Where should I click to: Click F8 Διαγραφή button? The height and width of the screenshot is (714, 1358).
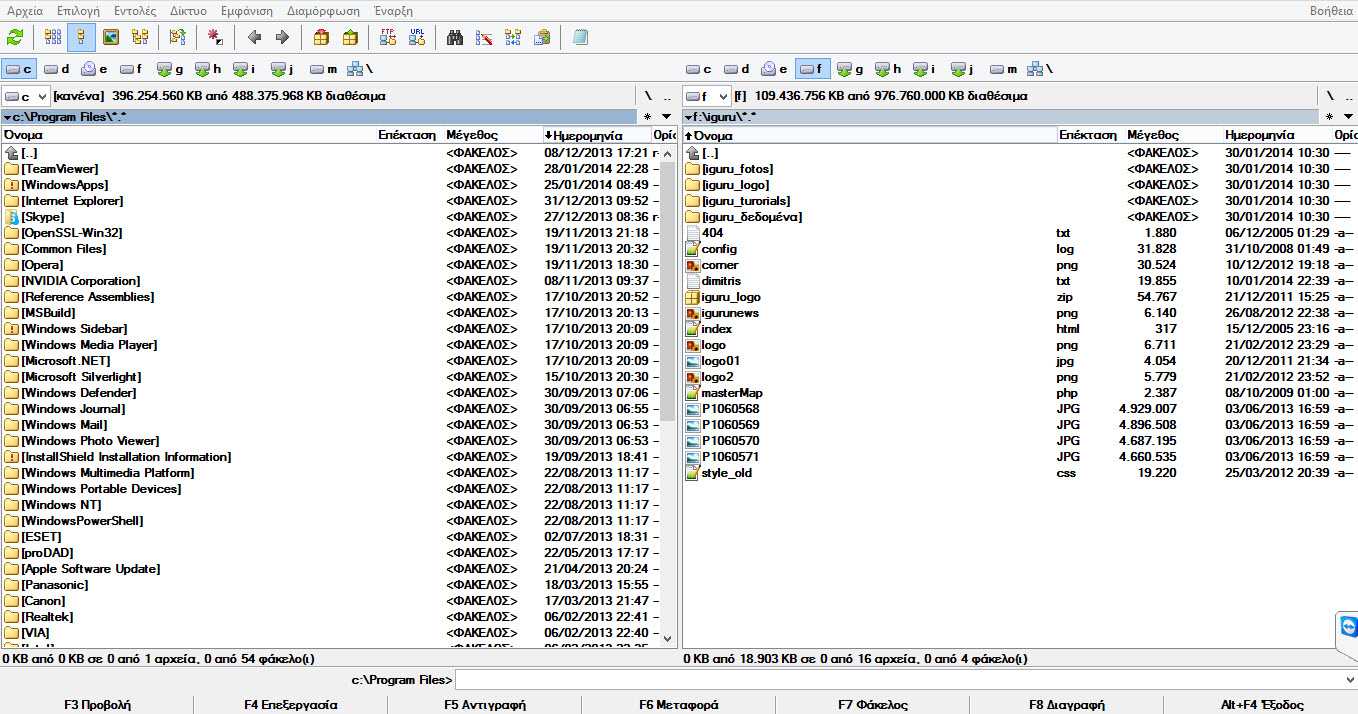tap(1067, 704)
